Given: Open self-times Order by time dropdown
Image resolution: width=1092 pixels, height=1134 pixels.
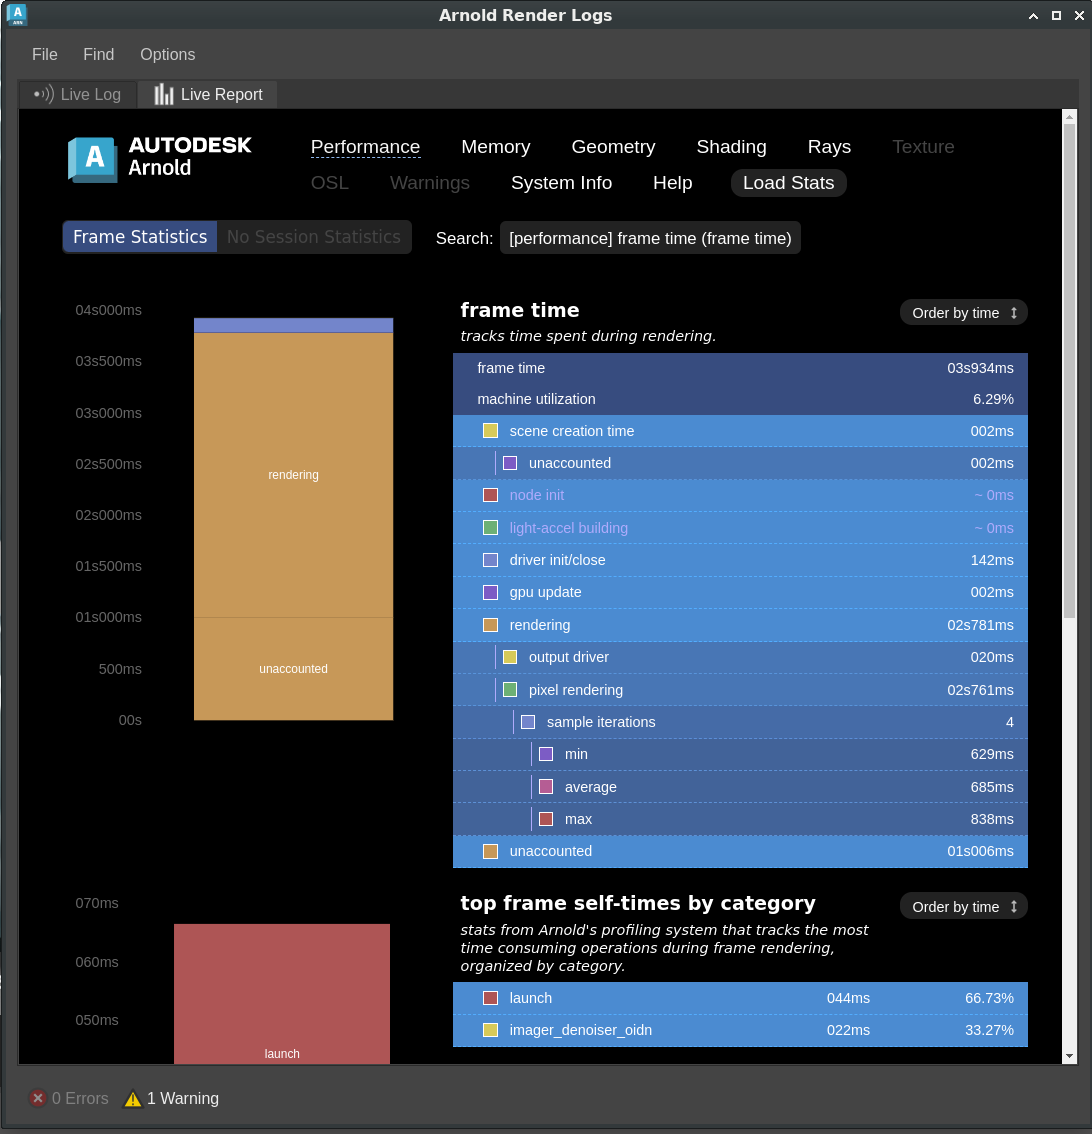Looking at the screenshot, I should [x=963, y=907].
